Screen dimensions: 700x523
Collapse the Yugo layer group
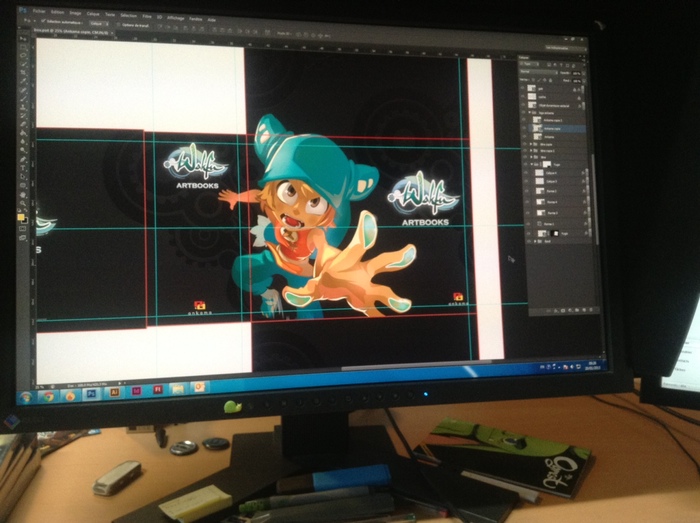532,164
